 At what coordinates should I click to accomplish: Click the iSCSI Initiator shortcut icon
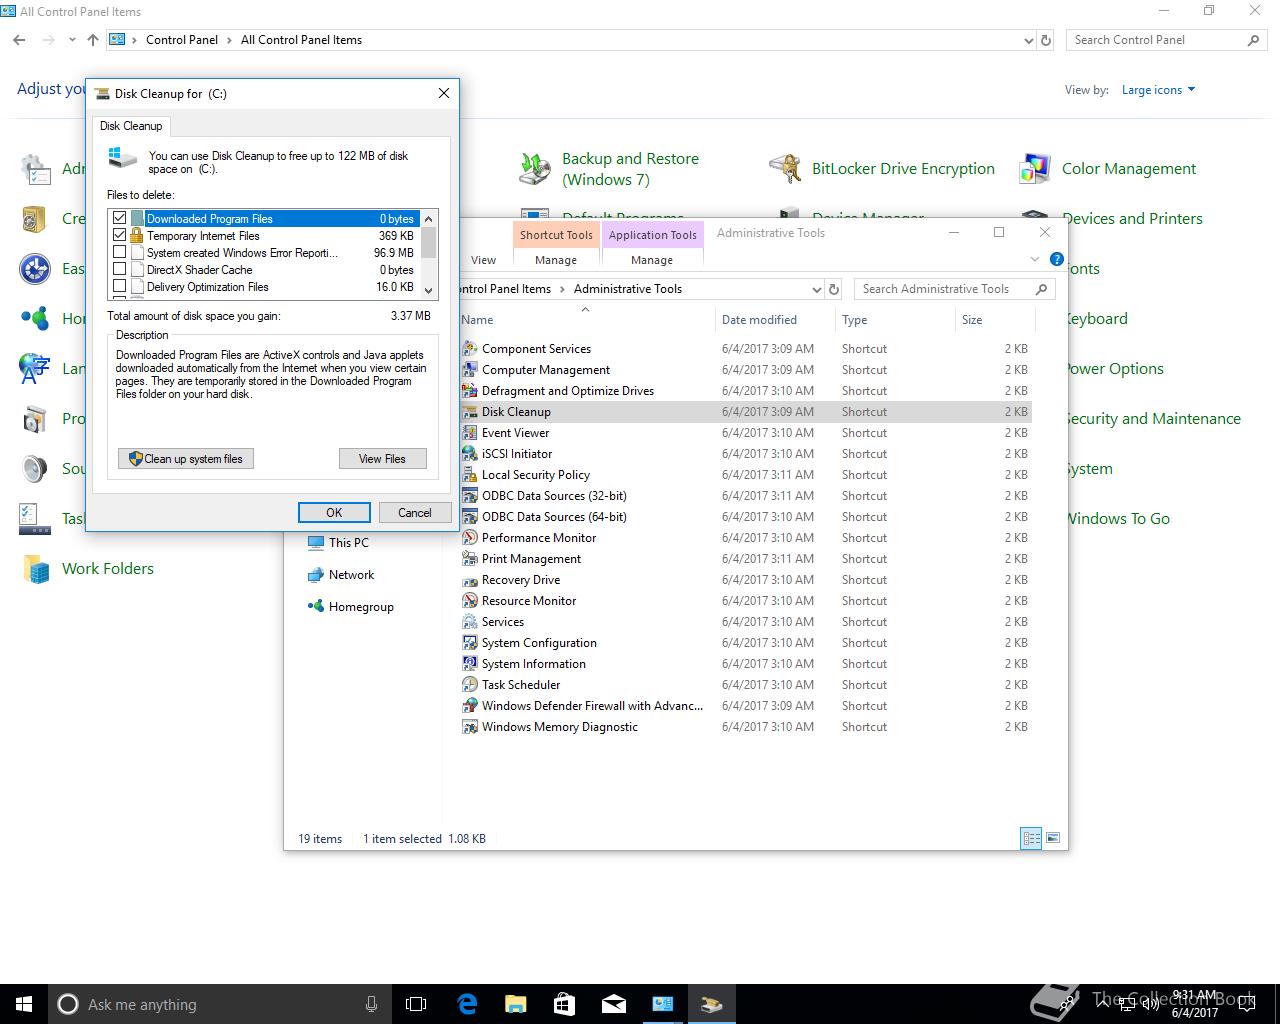click(470, 454)
